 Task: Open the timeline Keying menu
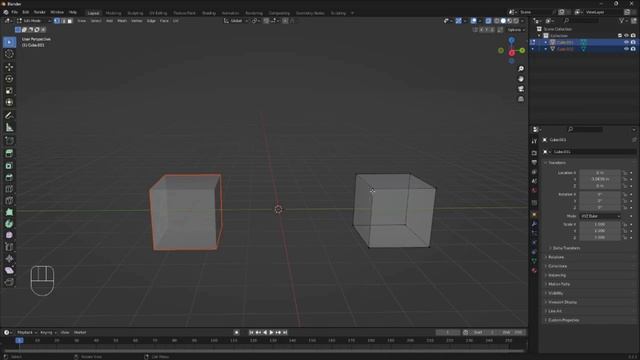(x=48, y=333)
